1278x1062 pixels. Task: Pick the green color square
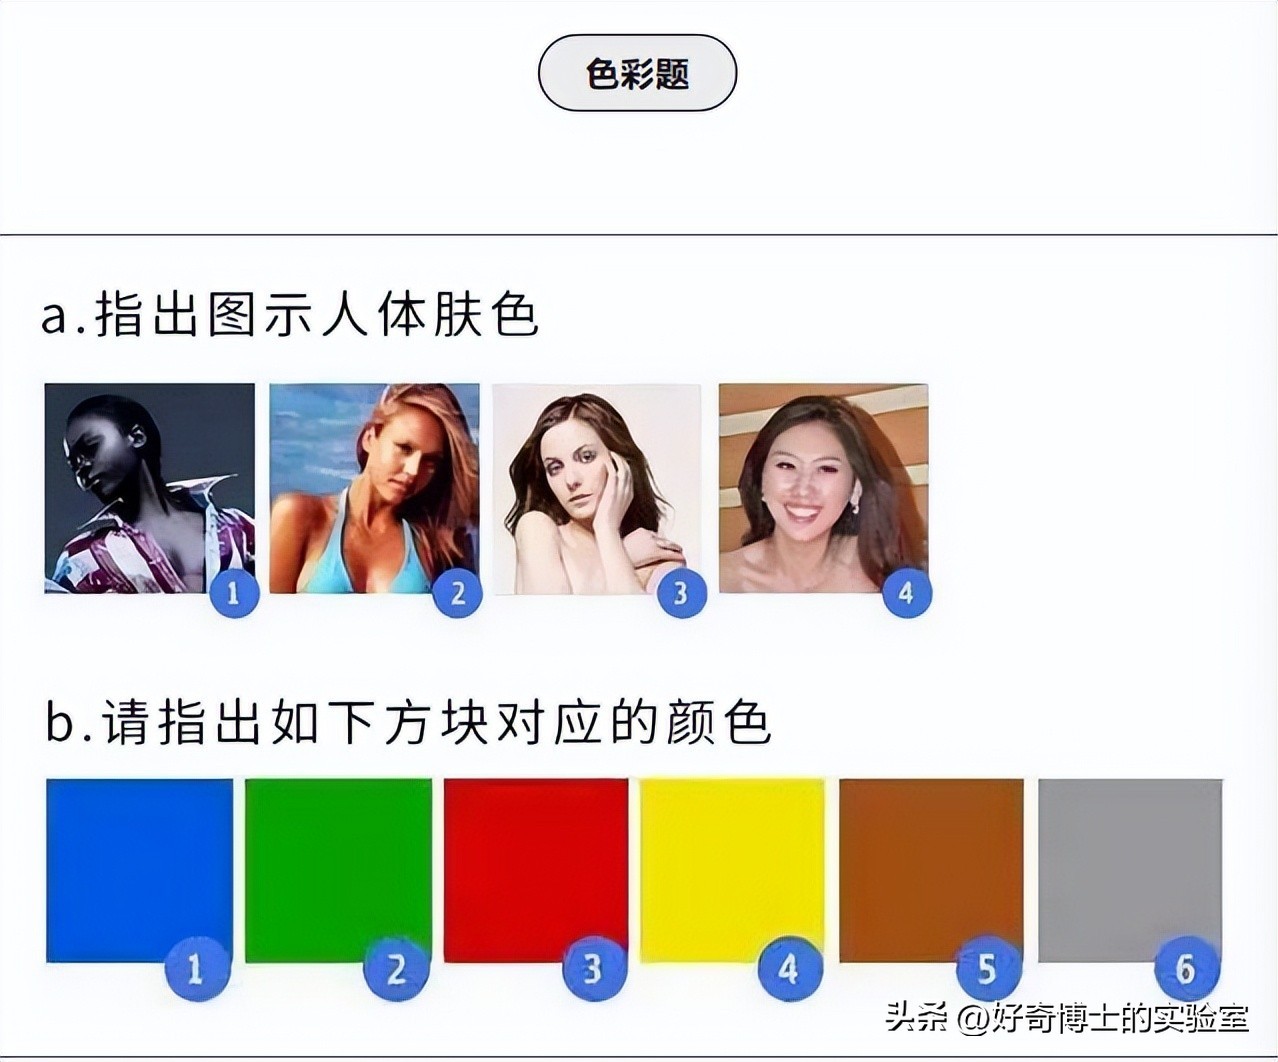(x=338, y=870)
